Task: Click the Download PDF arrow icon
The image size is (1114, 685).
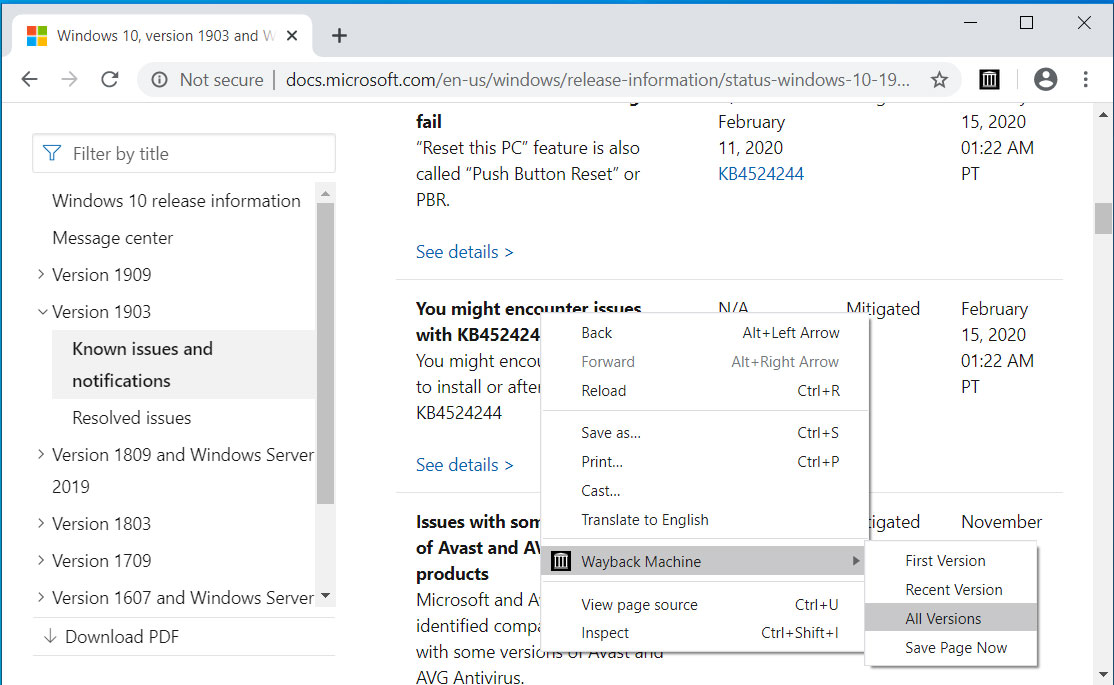Action: 50,636
